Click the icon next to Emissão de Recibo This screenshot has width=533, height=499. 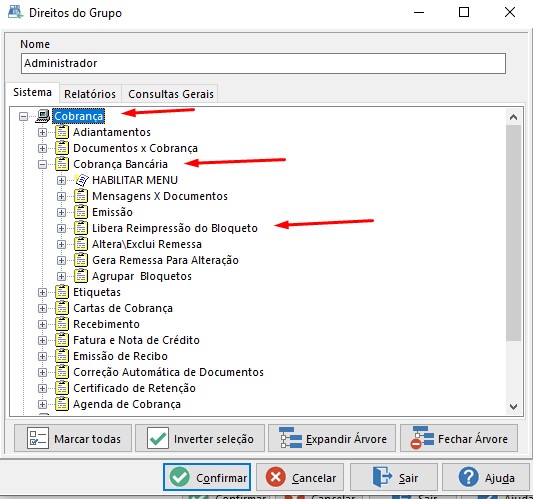pyautogui.click(x=62, y=356)
